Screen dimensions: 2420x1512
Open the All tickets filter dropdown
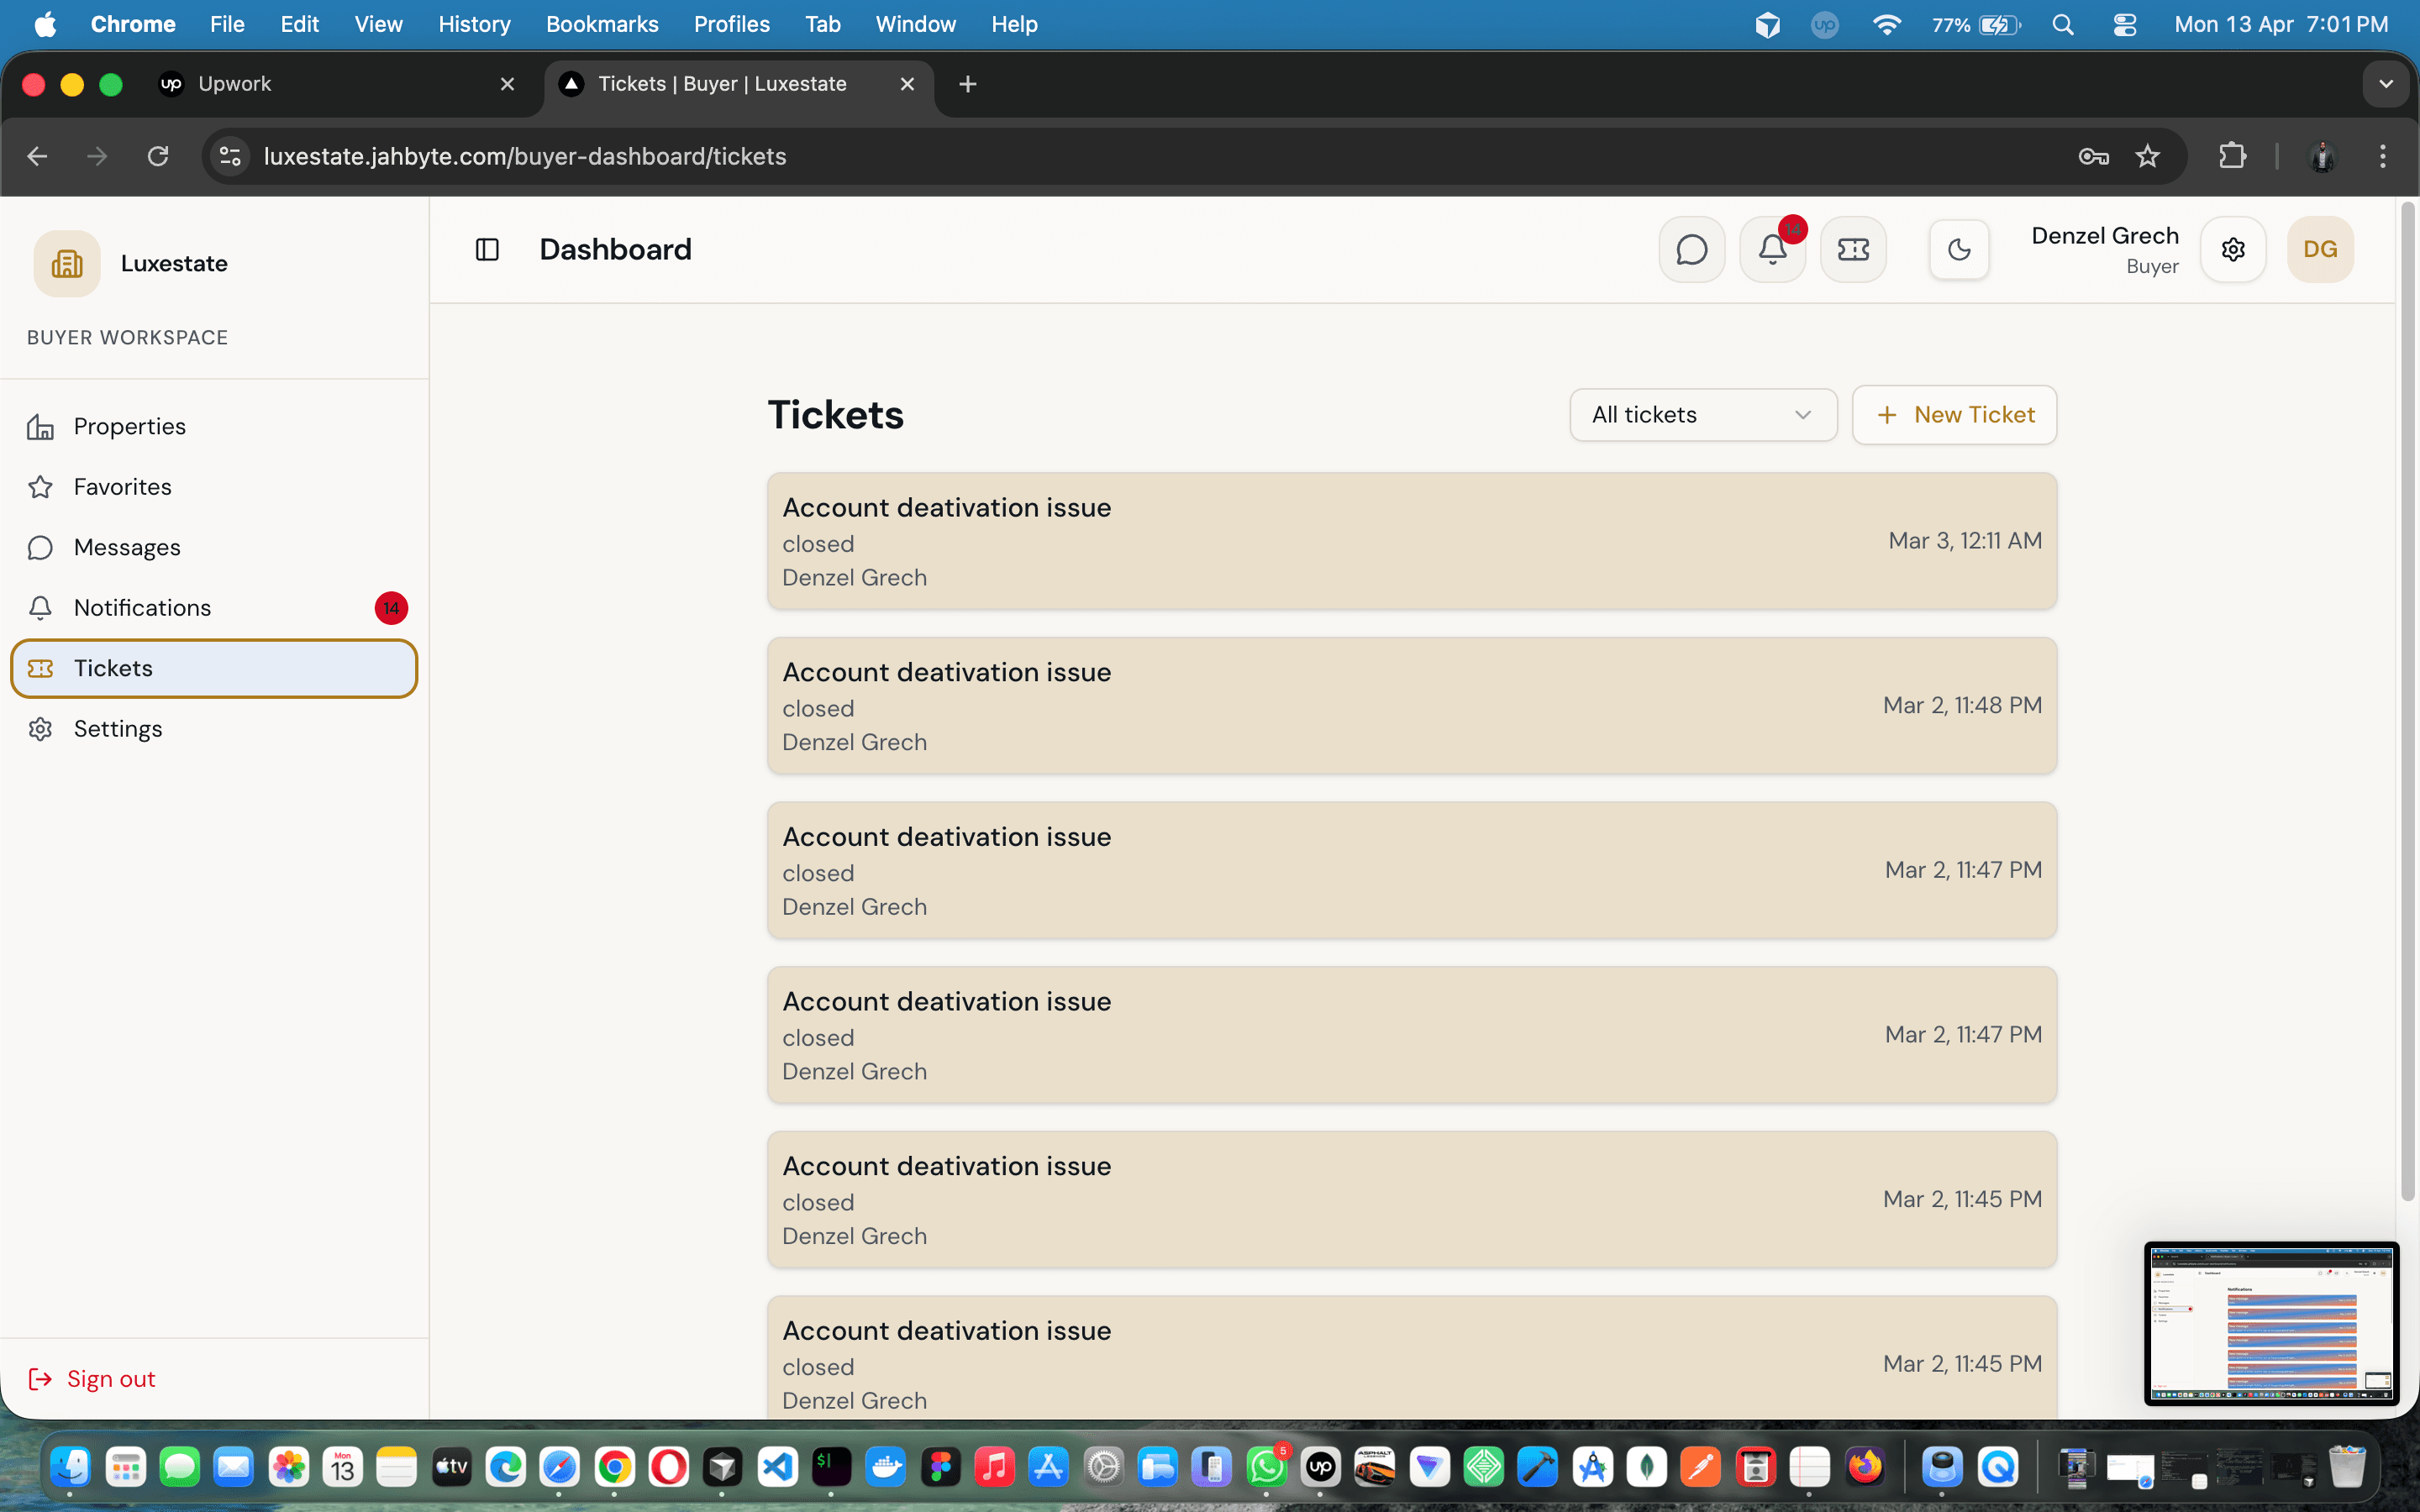[1703, 414]
